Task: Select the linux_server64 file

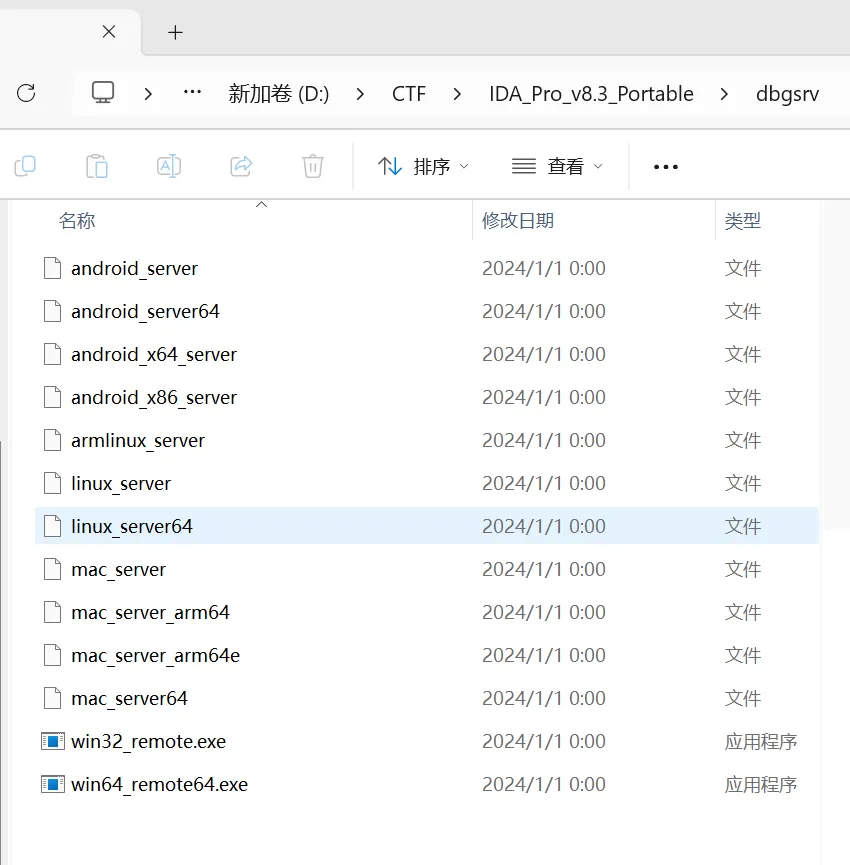Action: click(132, 526)
